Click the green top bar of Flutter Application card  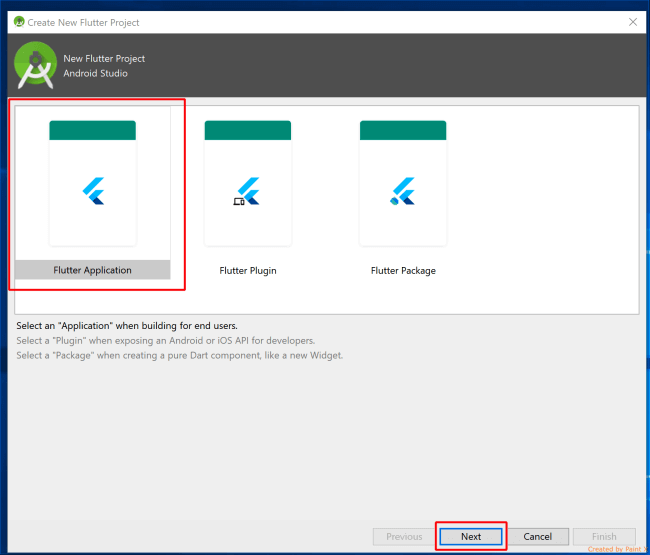92,130
